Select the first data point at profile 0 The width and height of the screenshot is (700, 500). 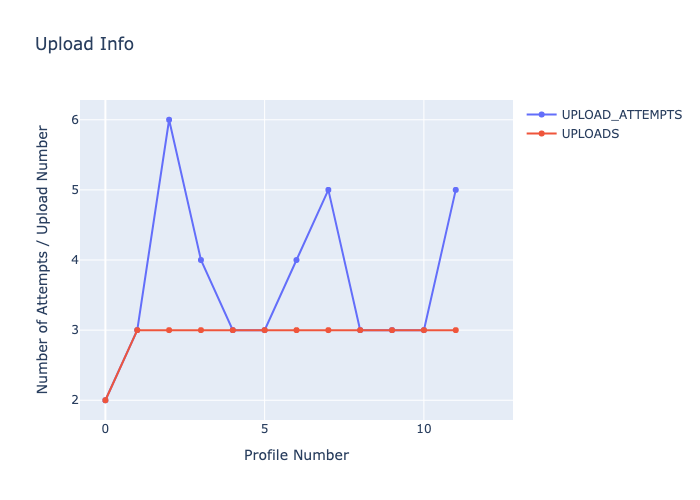point(105,400)
